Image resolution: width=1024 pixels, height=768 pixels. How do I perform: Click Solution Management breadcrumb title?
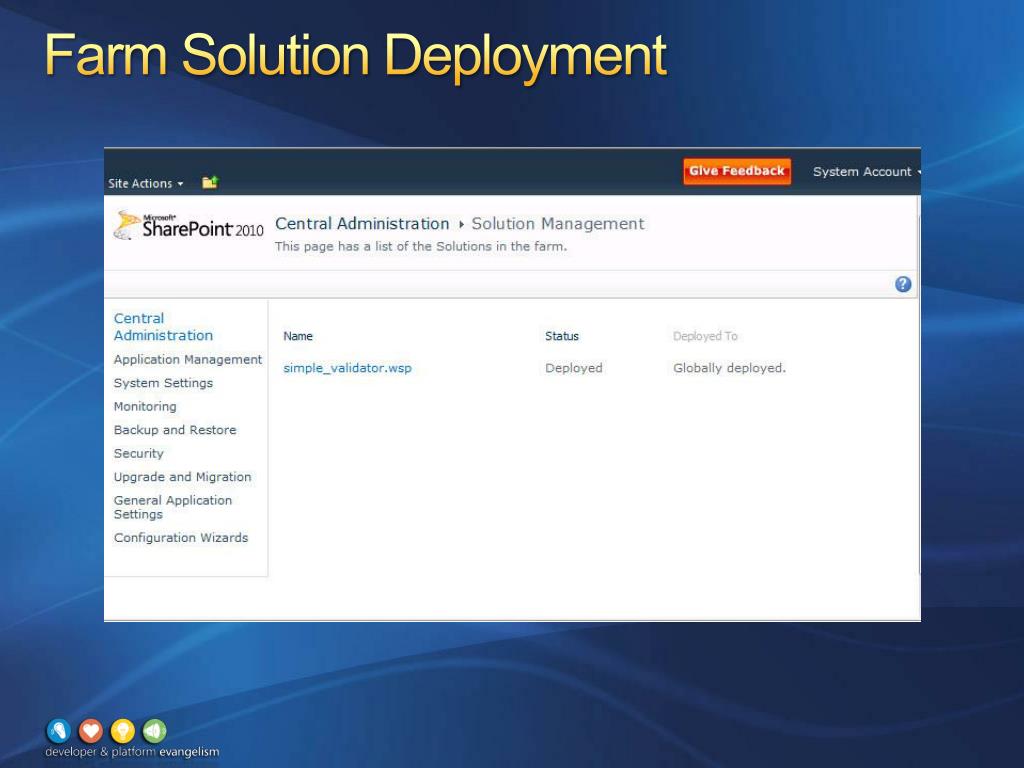point(558,224)
